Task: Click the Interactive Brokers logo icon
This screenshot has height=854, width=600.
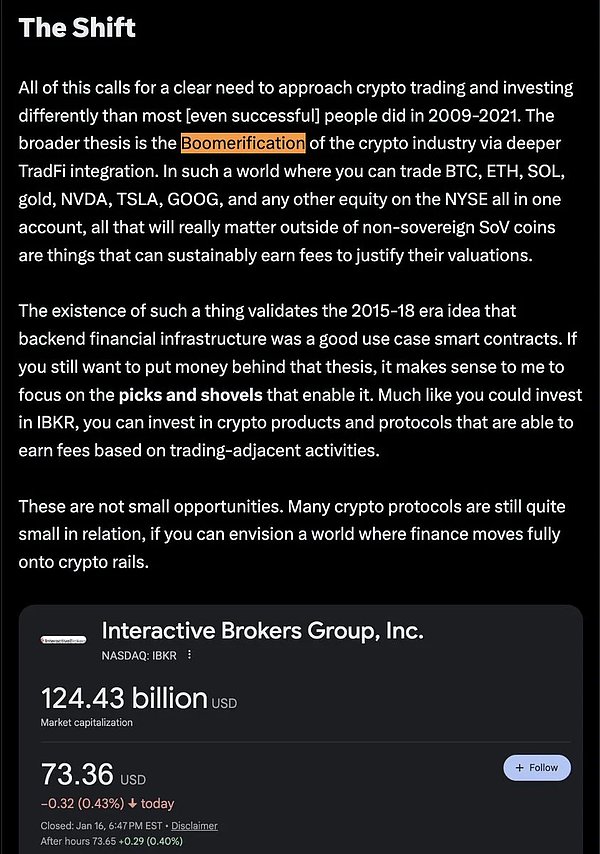Action: pos(64,640)
